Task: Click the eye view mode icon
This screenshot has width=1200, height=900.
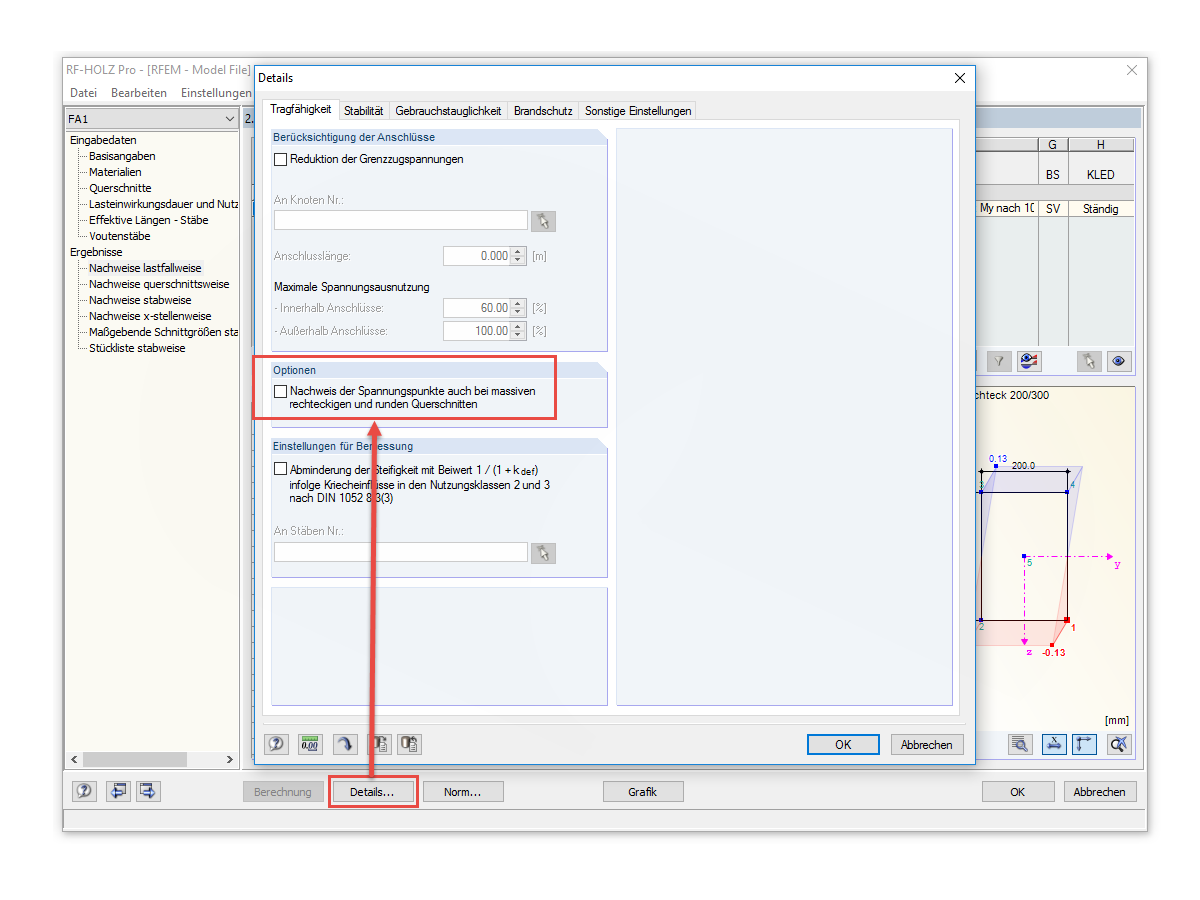Action: (1119, 361)
